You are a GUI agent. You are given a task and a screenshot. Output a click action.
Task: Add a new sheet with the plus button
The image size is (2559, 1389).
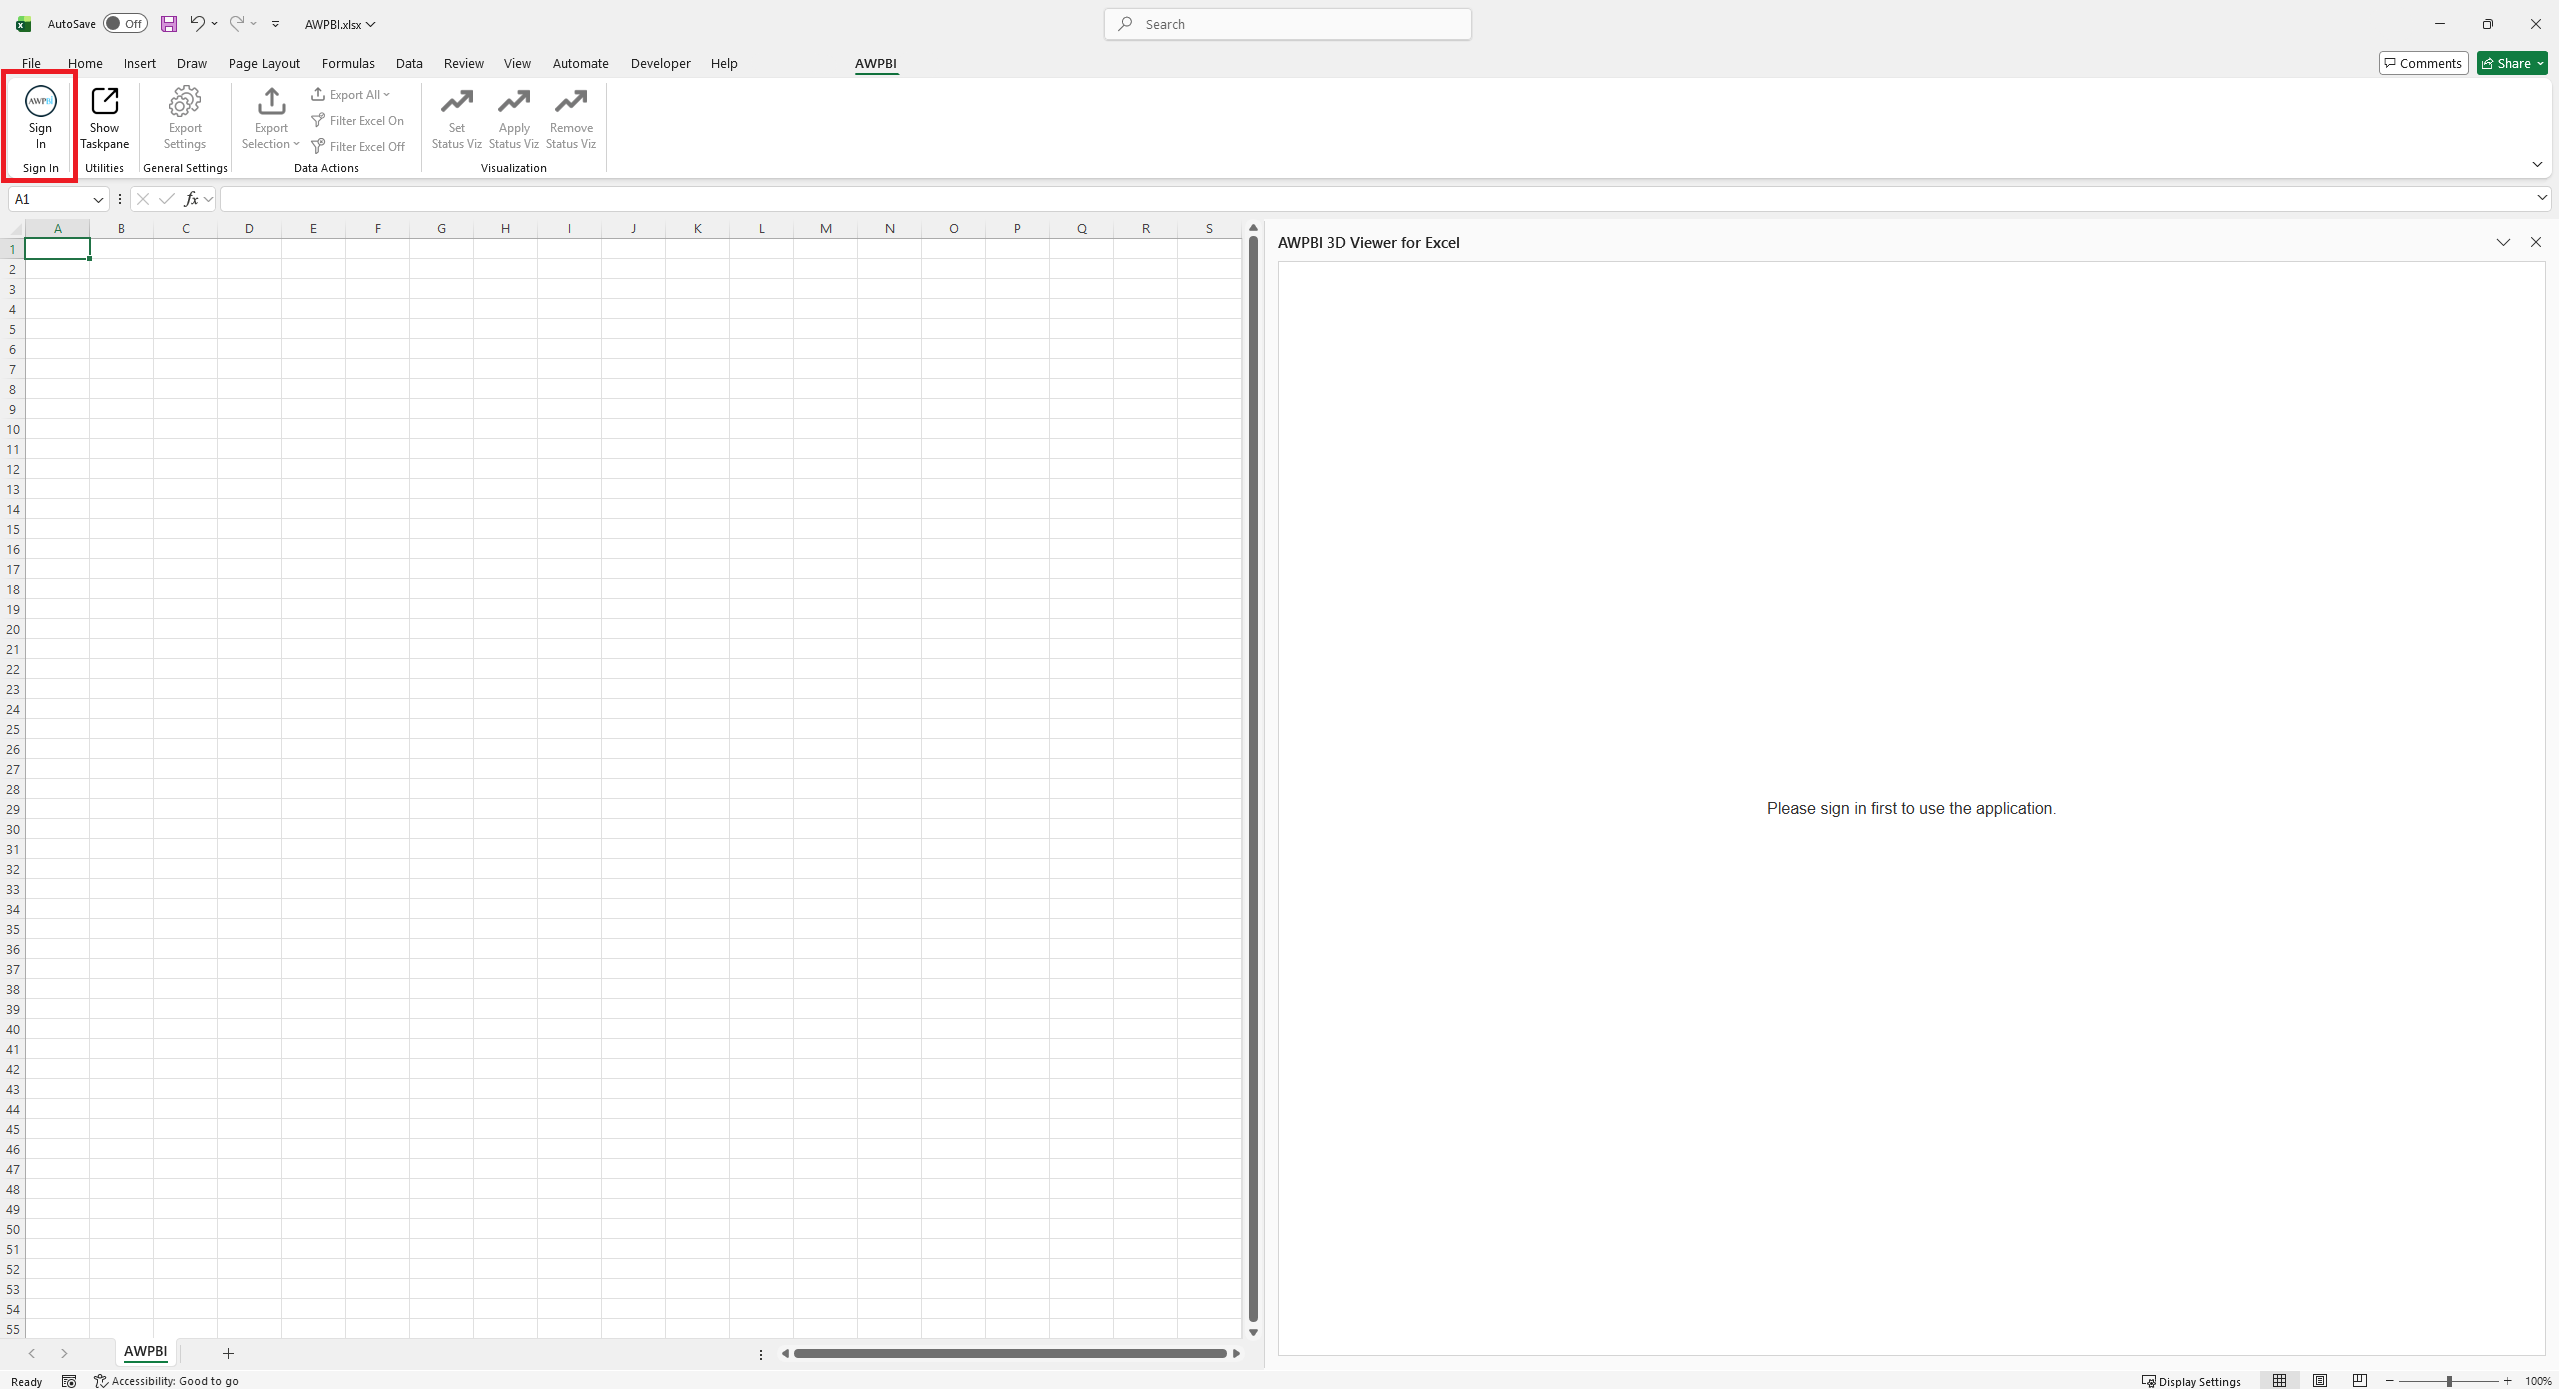228,1353
